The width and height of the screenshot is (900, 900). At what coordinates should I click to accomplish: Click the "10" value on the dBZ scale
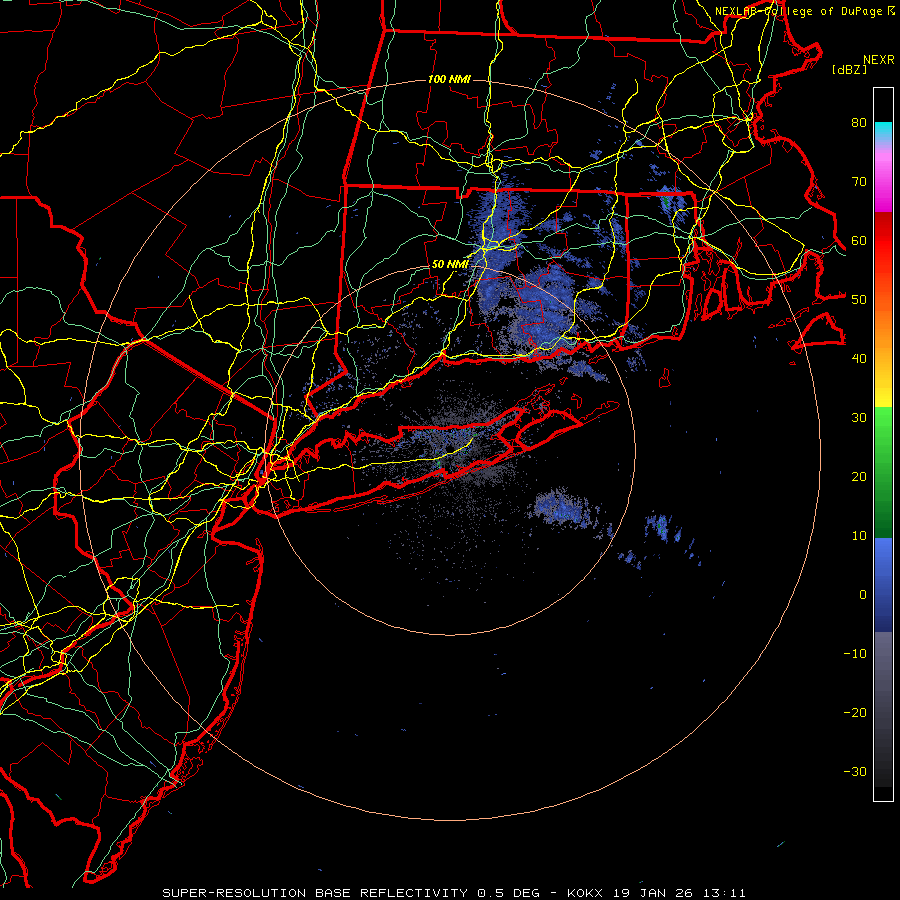(859, 536)
